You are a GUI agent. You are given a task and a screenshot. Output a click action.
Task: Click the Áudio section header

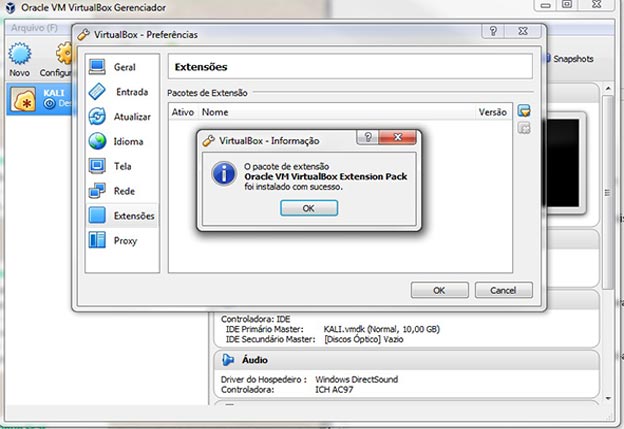(406, 360)
